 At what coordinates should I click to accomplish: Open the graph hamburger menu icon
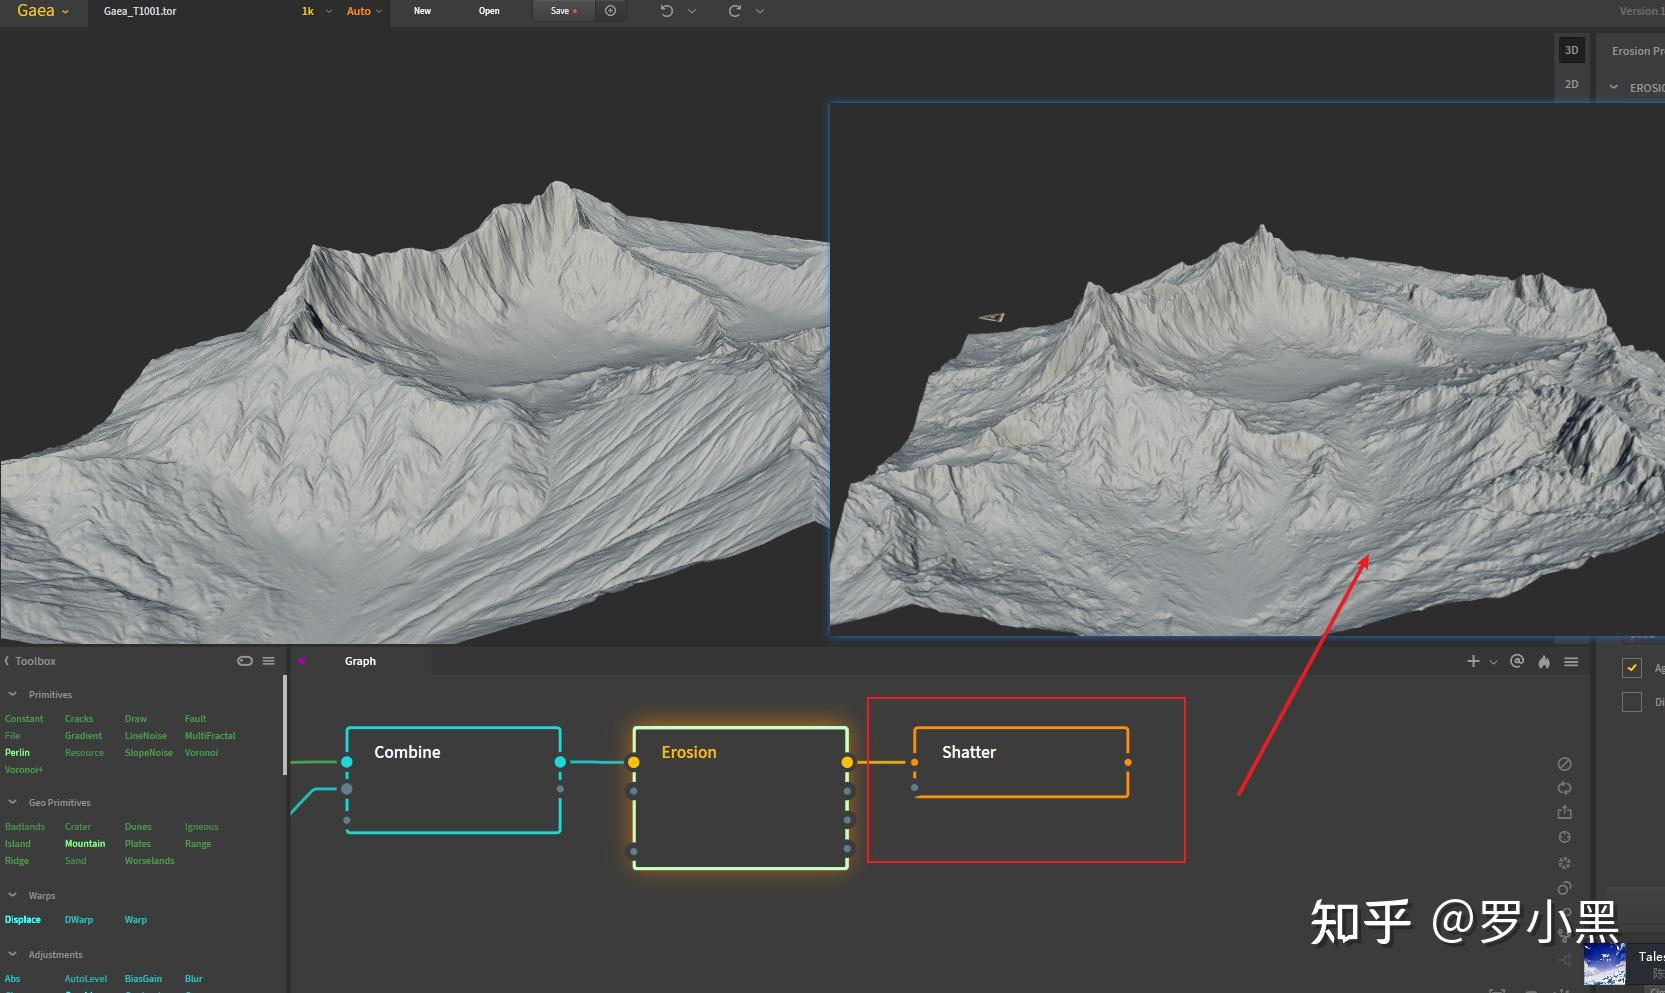click(1571, 662)
